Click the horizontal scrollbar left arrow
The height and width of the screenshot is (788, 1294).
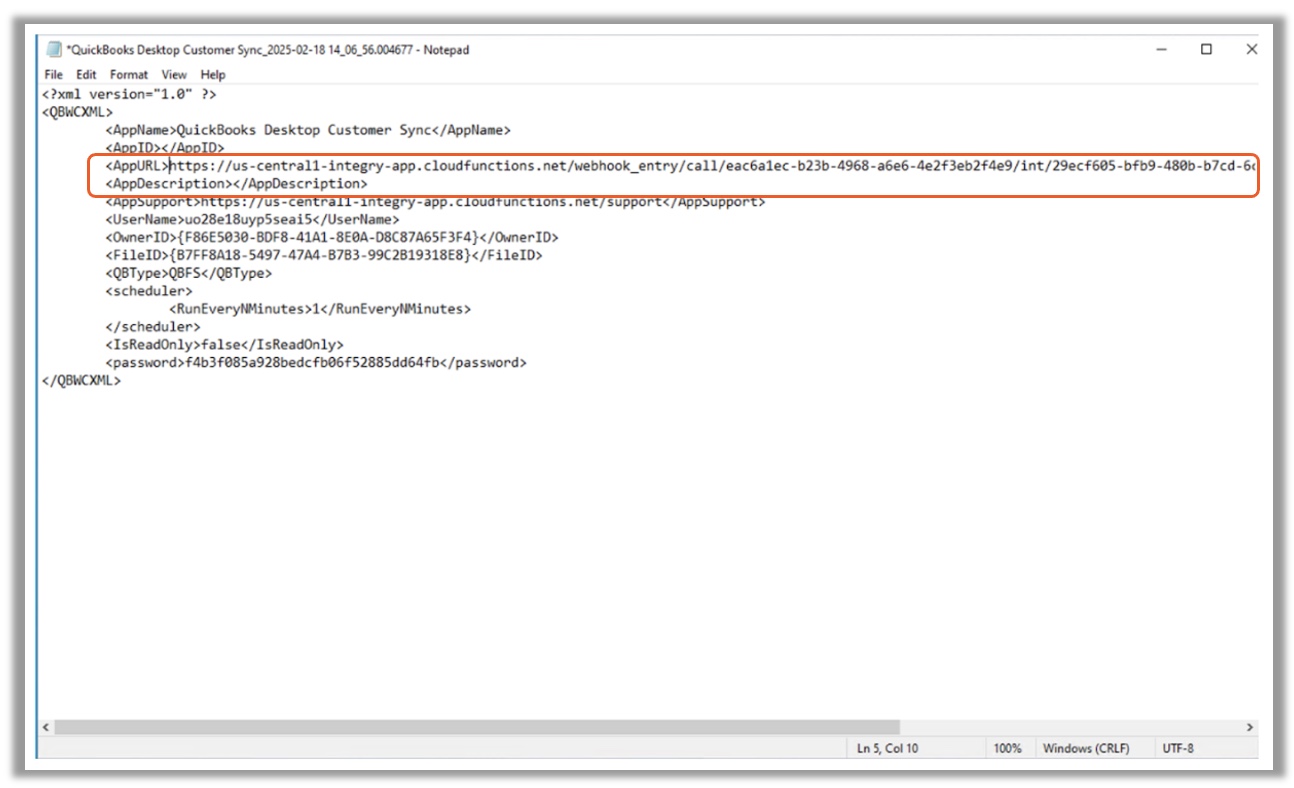pyautogui.click(x=46, y=727)
